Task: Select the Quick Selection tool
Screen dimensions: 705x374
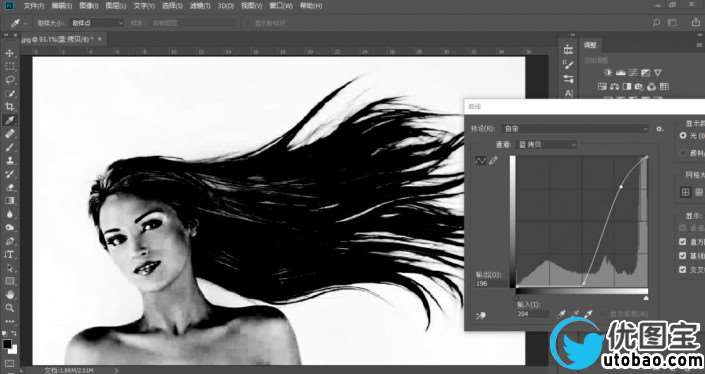Action: point(9,94)
